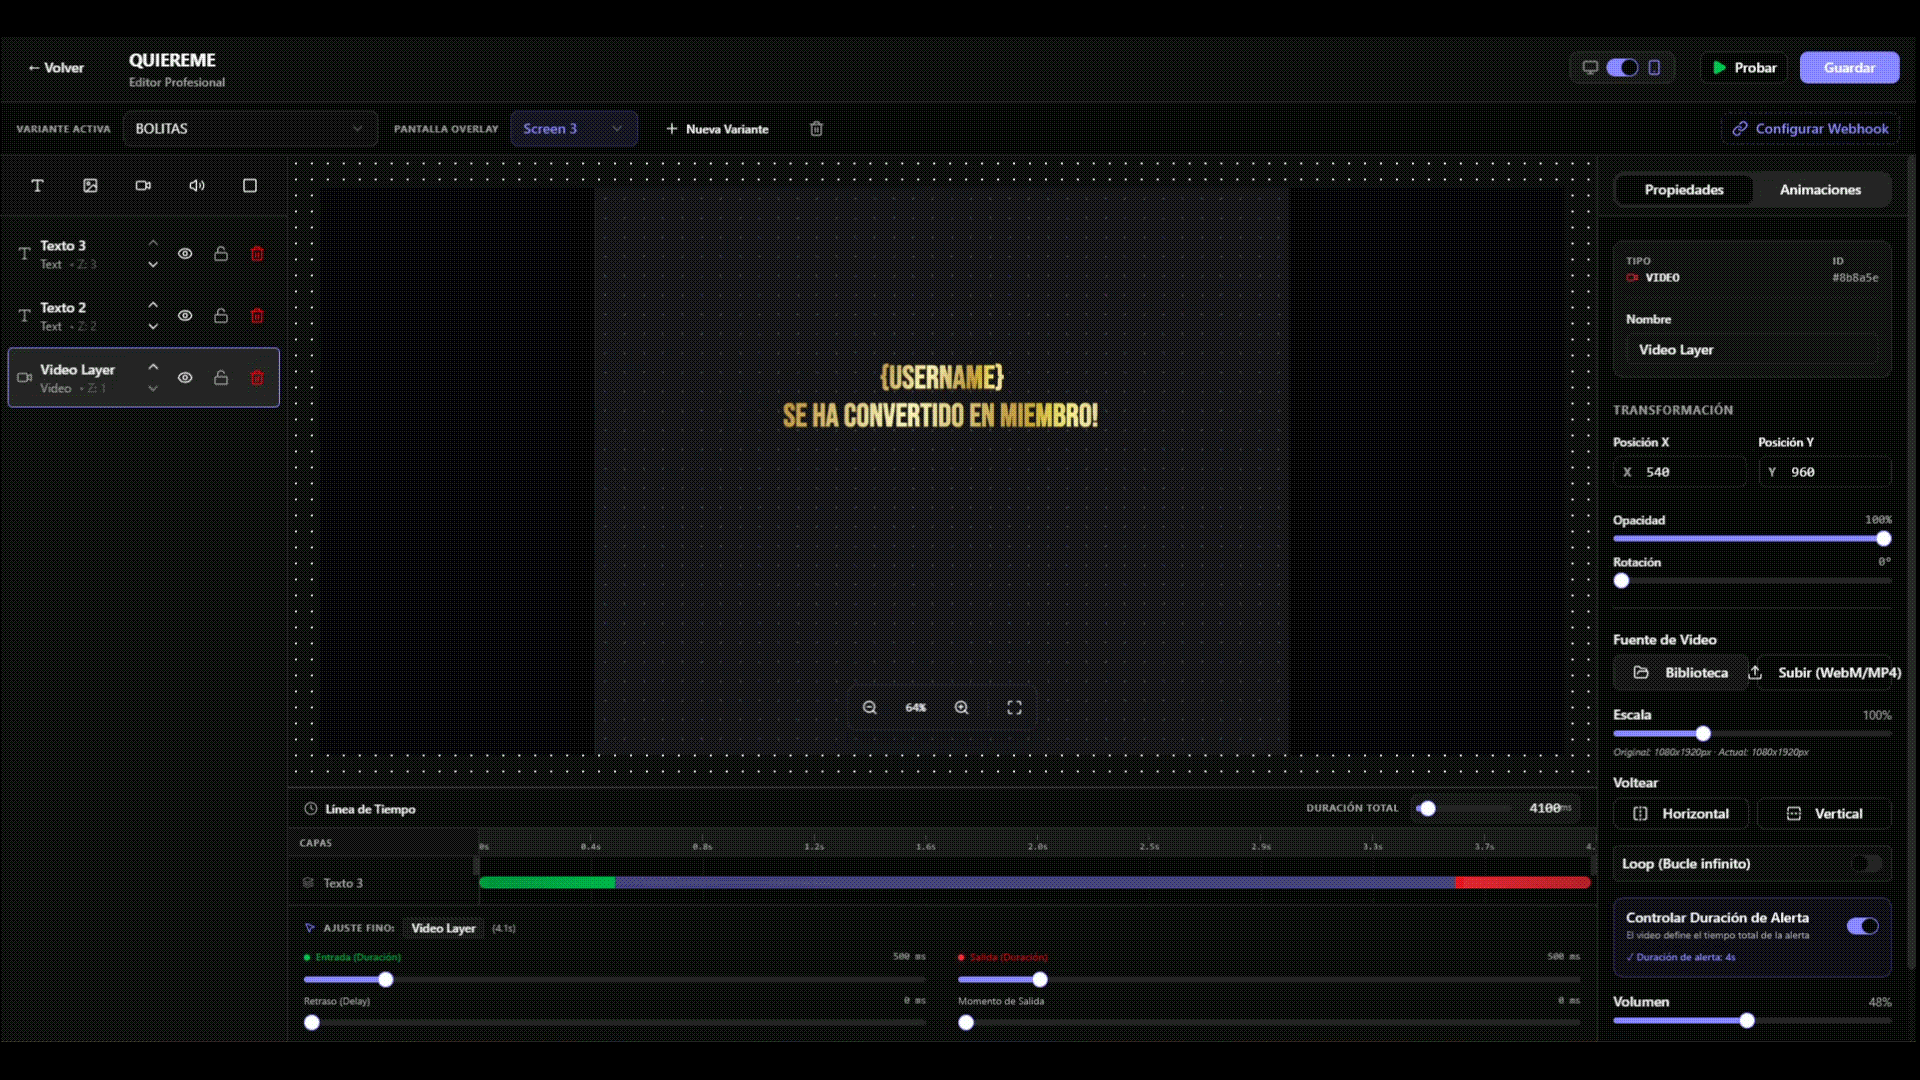Move Texto 3 layer down with chevron
The width and height of the screenshot is (1920, 1080).
[153, 265]
